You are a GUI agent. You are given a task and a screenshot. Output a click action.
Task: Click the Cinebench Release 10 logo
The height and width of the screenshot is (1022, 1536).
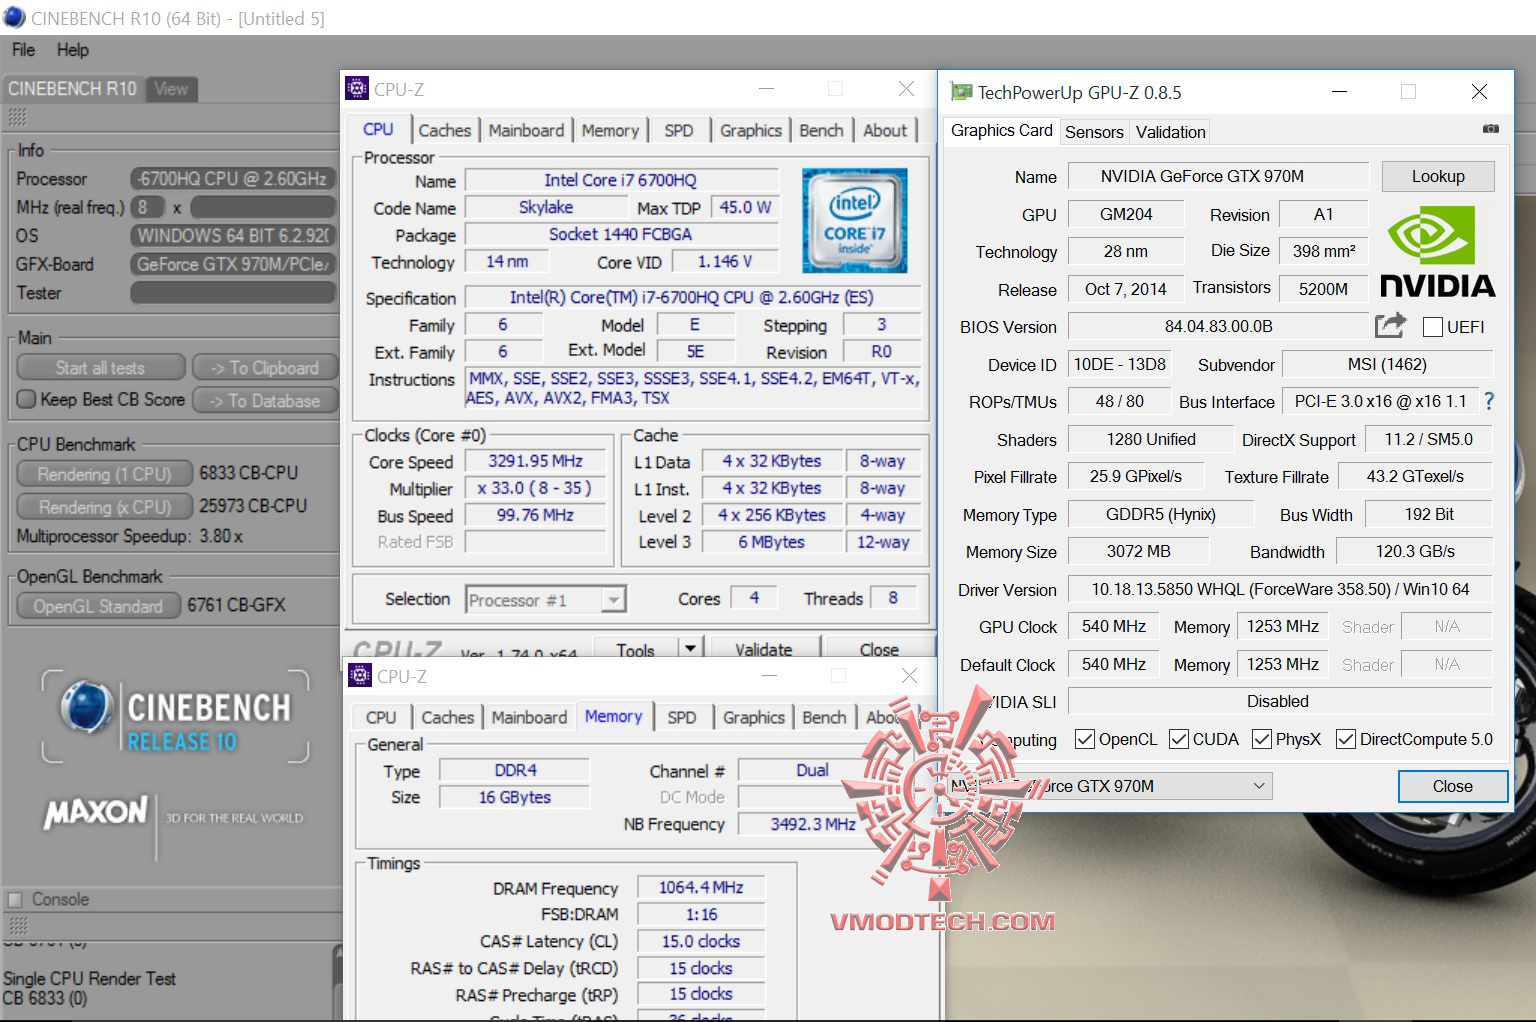[176, 716]
